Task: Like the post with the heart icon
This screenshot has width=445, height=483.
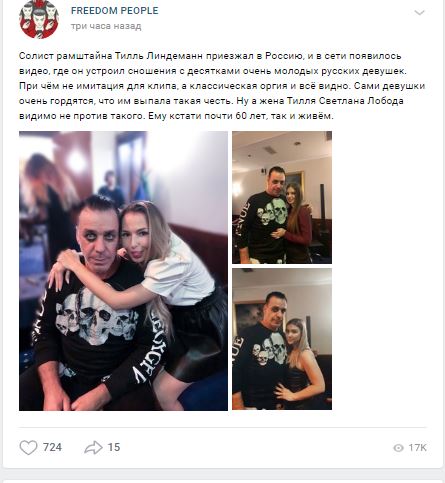Action: pos(28,447)
